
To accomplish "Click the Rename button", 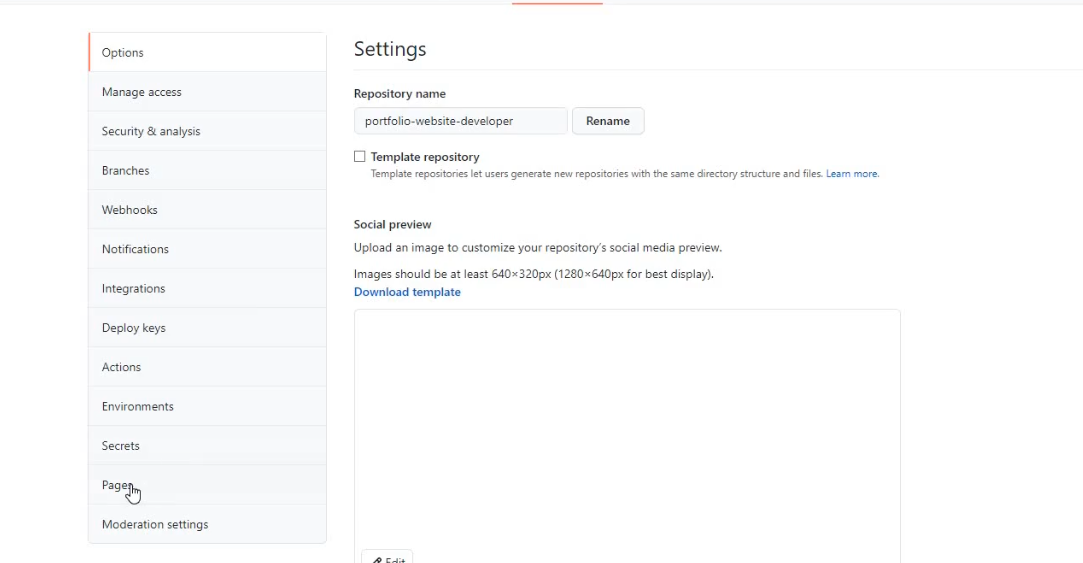I will [608, 121].
